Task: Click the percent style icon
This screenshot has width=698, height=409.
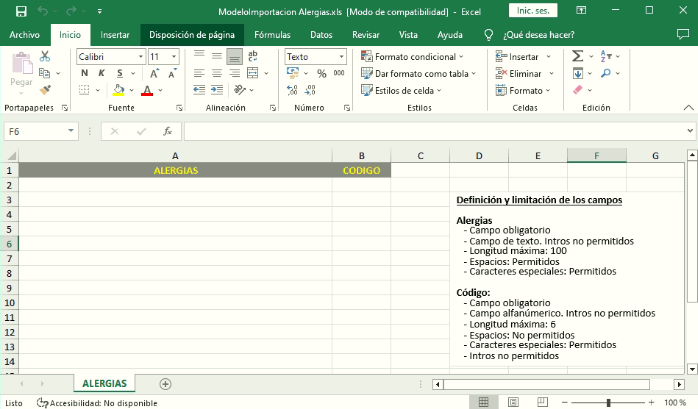Action: [321, 73]
